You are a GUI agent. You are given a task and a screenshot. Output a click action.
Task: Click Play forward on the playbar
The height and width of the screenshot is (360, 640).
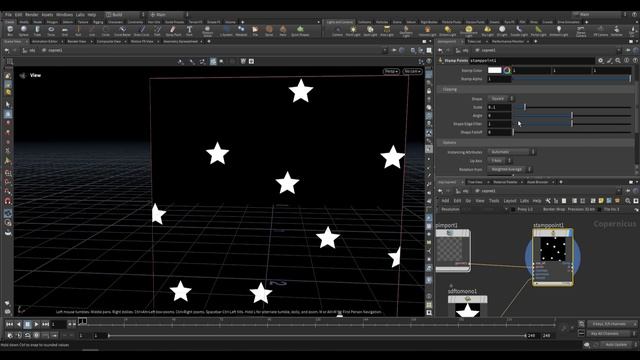(x=36, y=324)
